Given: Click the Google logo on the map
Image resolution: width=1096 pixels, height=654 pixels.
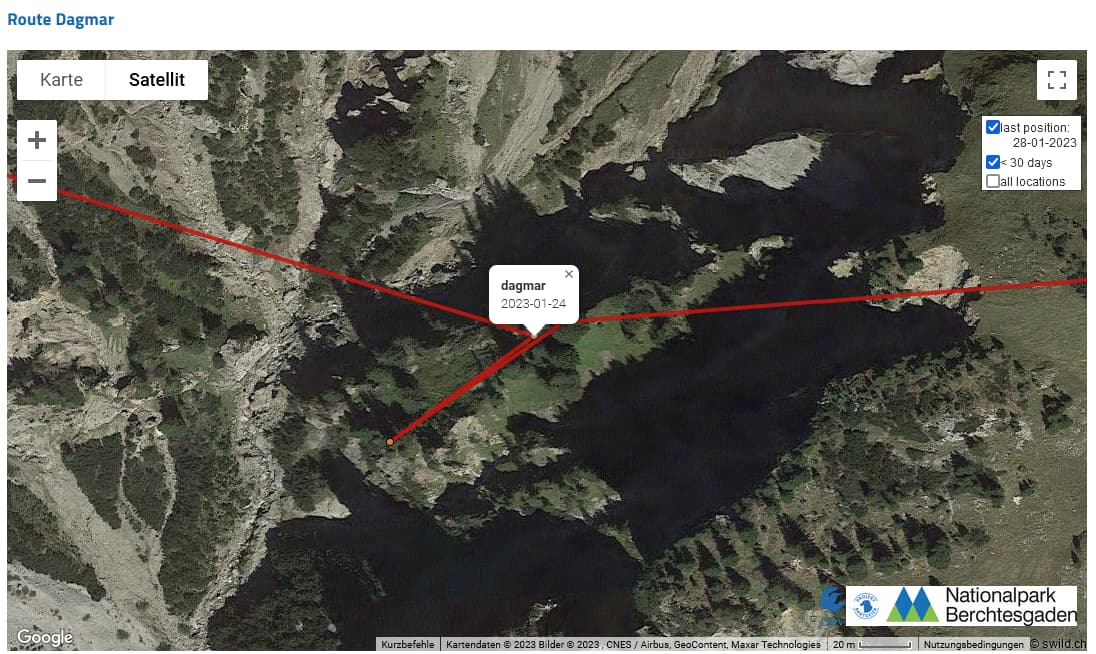Looking at the screenshot, I should tap(45, 637).
